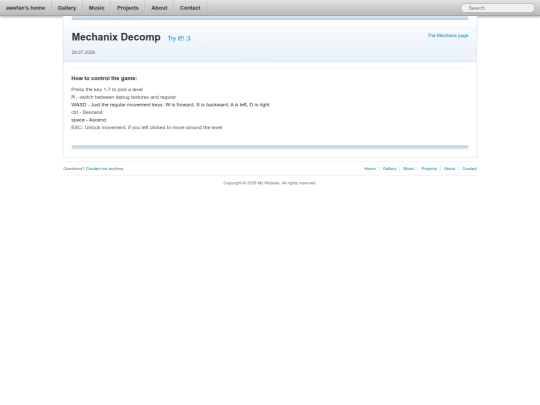Viewport: 540px width, 405px height.
Task: Open the Gallery tab in top navbar
Action: coord(67,8)
